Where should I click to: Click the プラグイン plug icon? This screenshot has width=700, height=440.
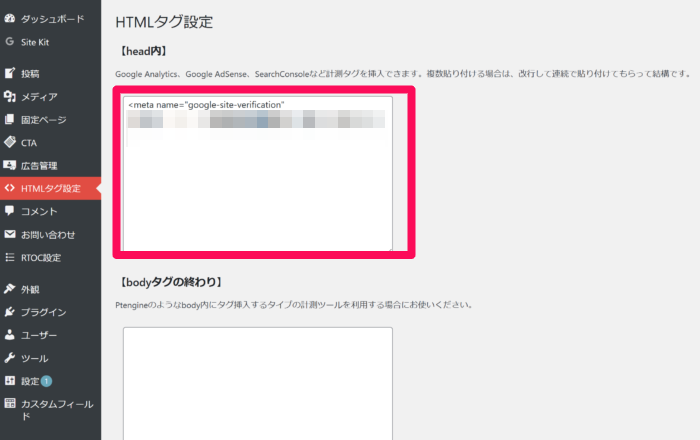click(9, 311)
